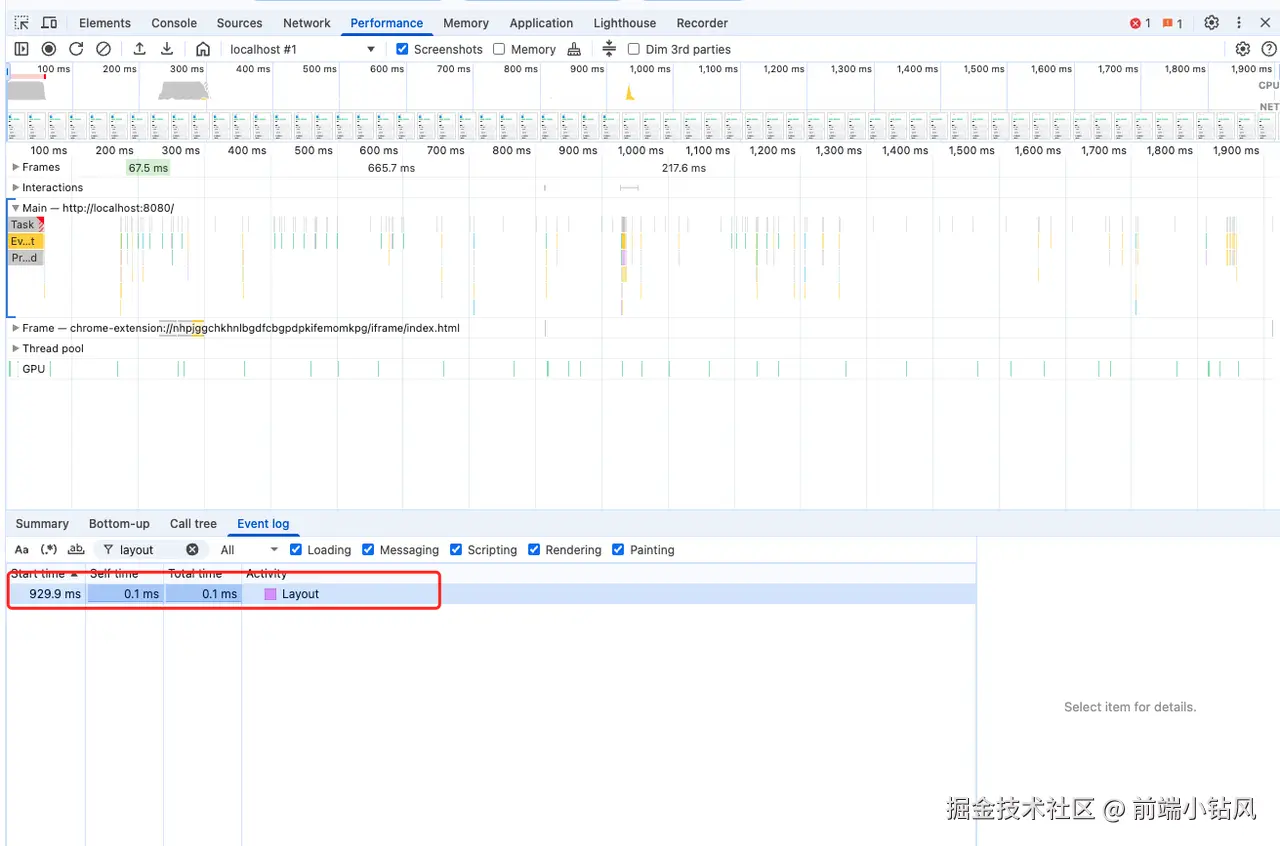Viewport: 1280px width, 846px height.
Task: Toggle device toolbar icon
Action: coord(49,23)
